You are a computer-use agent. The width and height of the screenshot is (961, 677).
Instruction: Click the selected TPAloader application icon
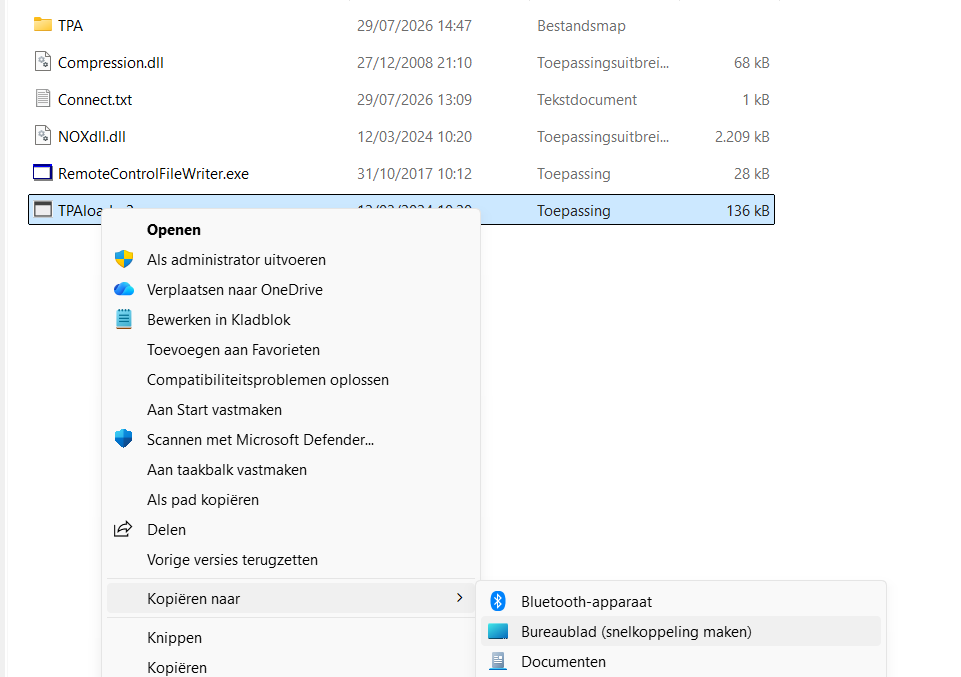43,210
